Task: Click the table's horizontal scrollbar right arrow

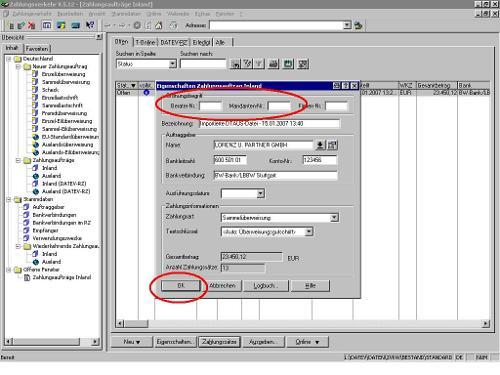Action: 486,323
